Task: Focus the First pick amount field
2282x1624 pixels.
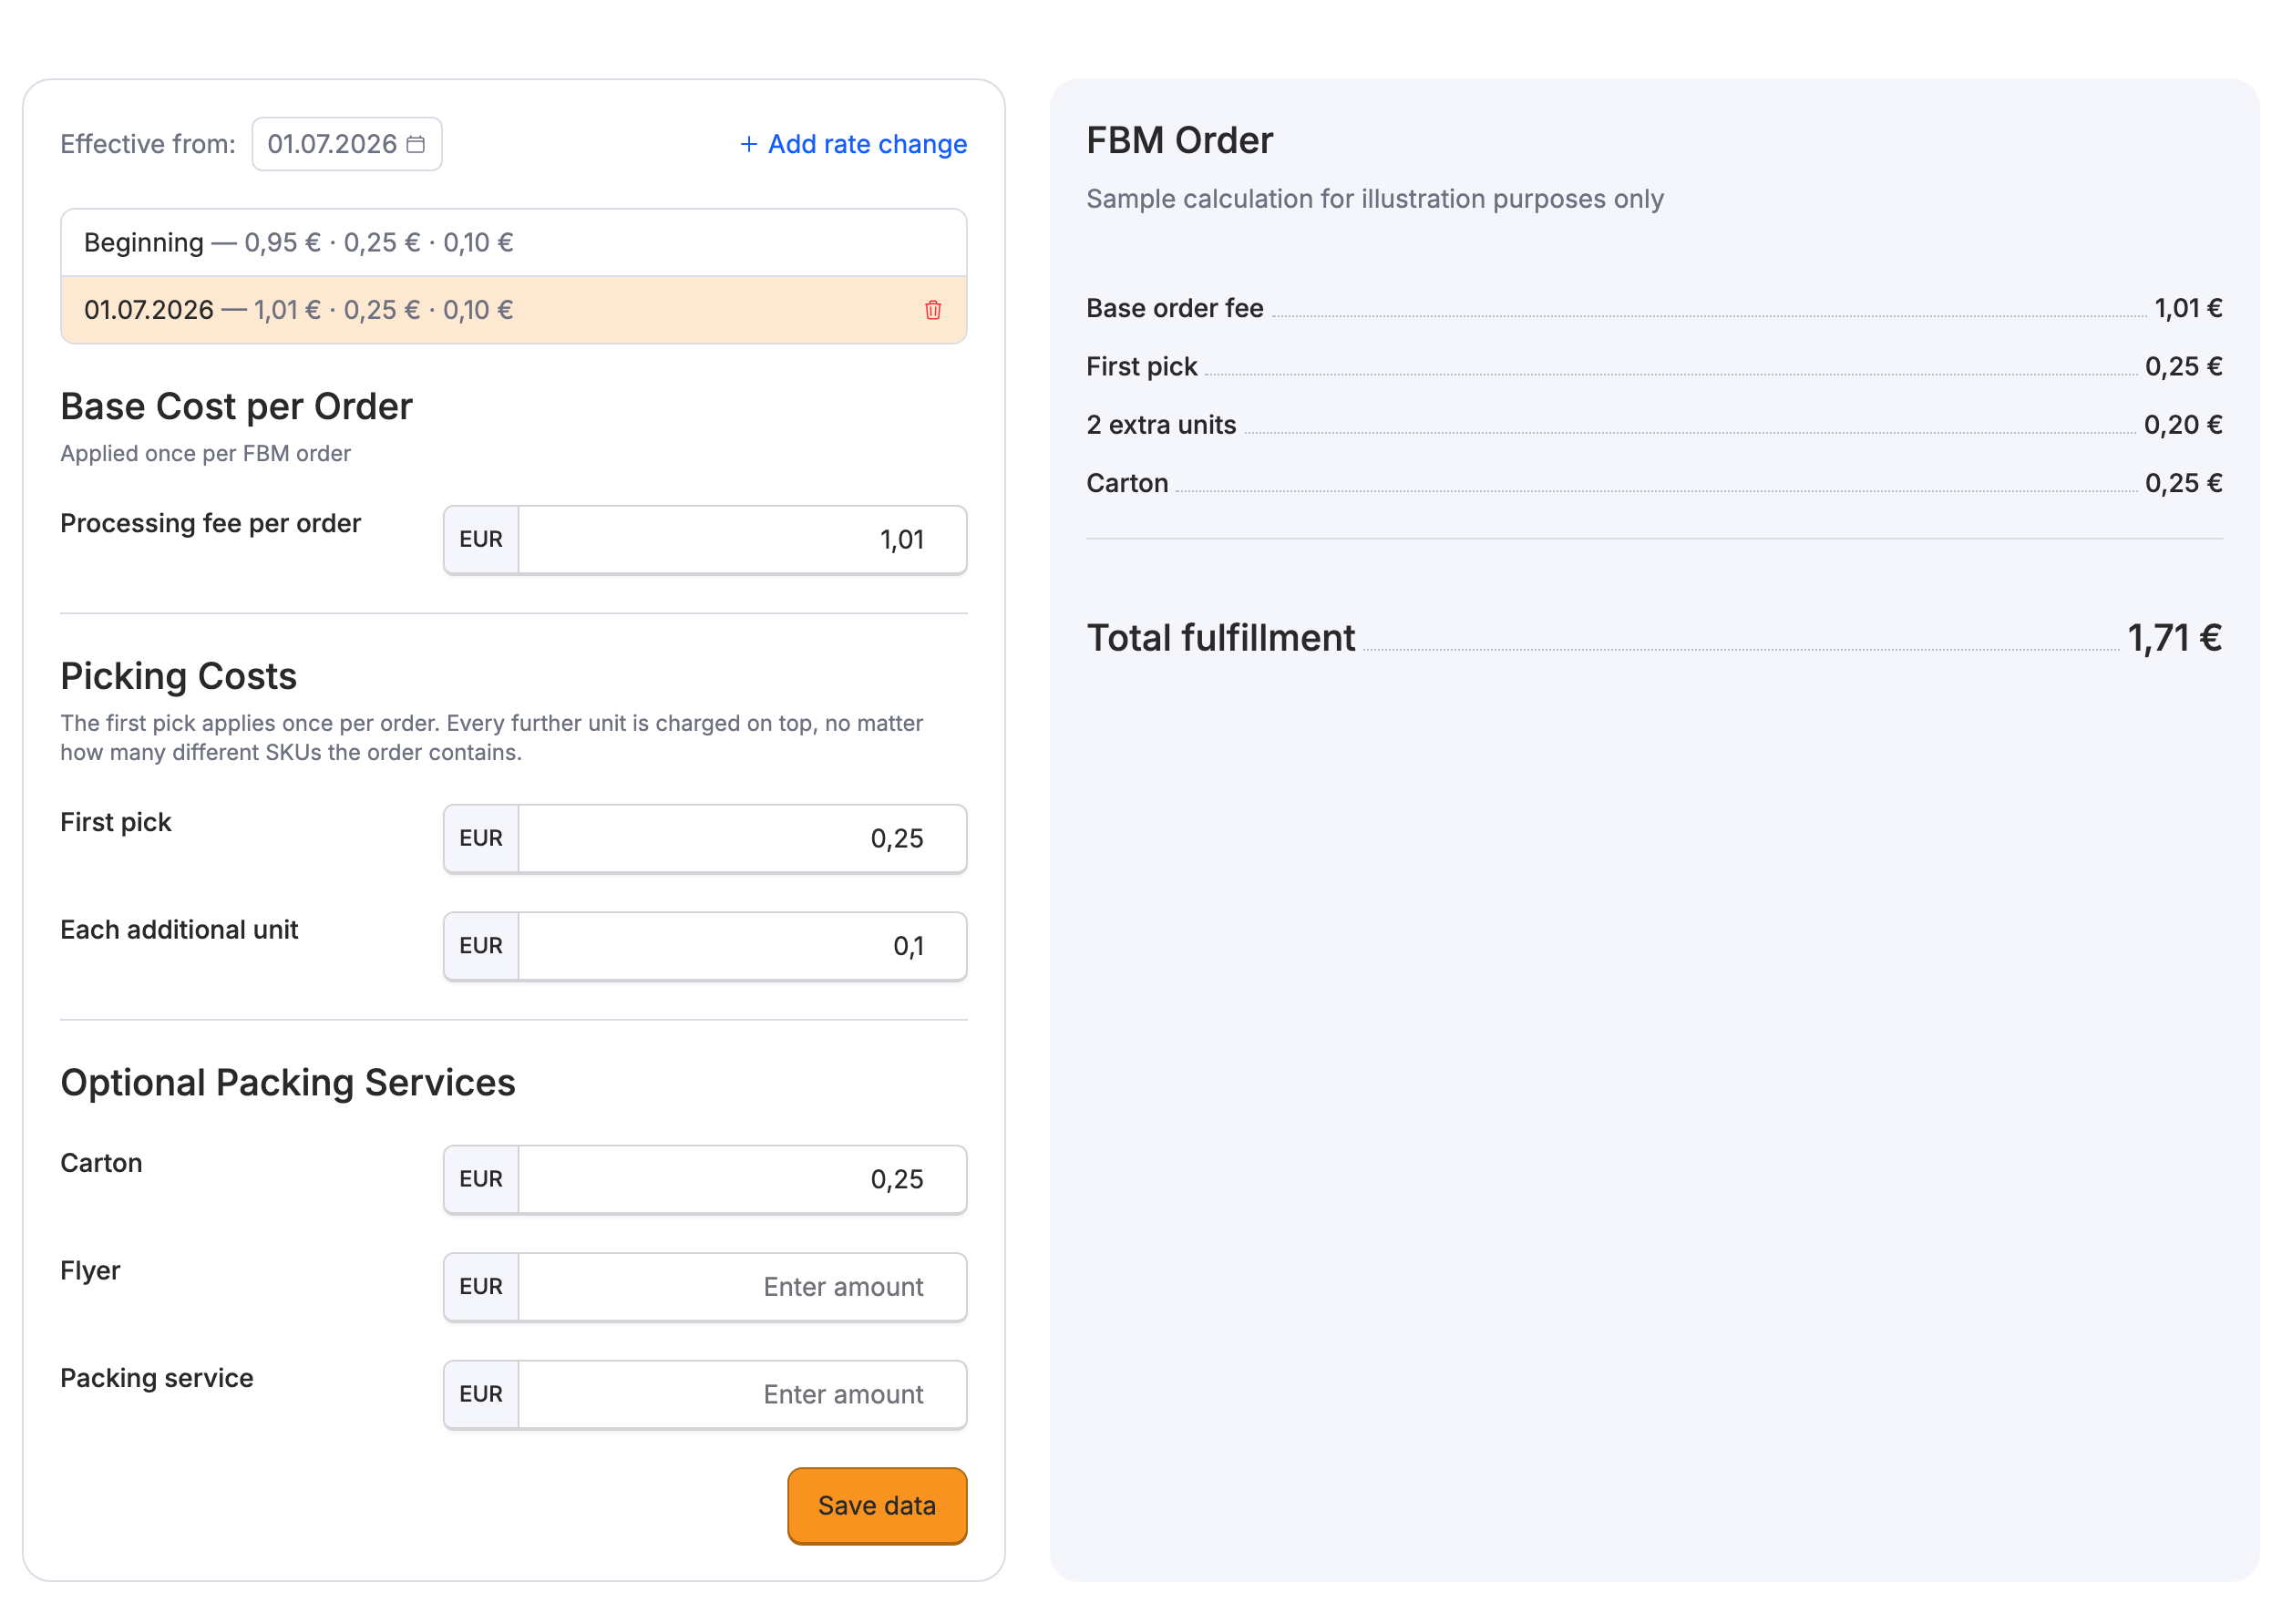Action: pyautogui.click(x=742, y=838)
